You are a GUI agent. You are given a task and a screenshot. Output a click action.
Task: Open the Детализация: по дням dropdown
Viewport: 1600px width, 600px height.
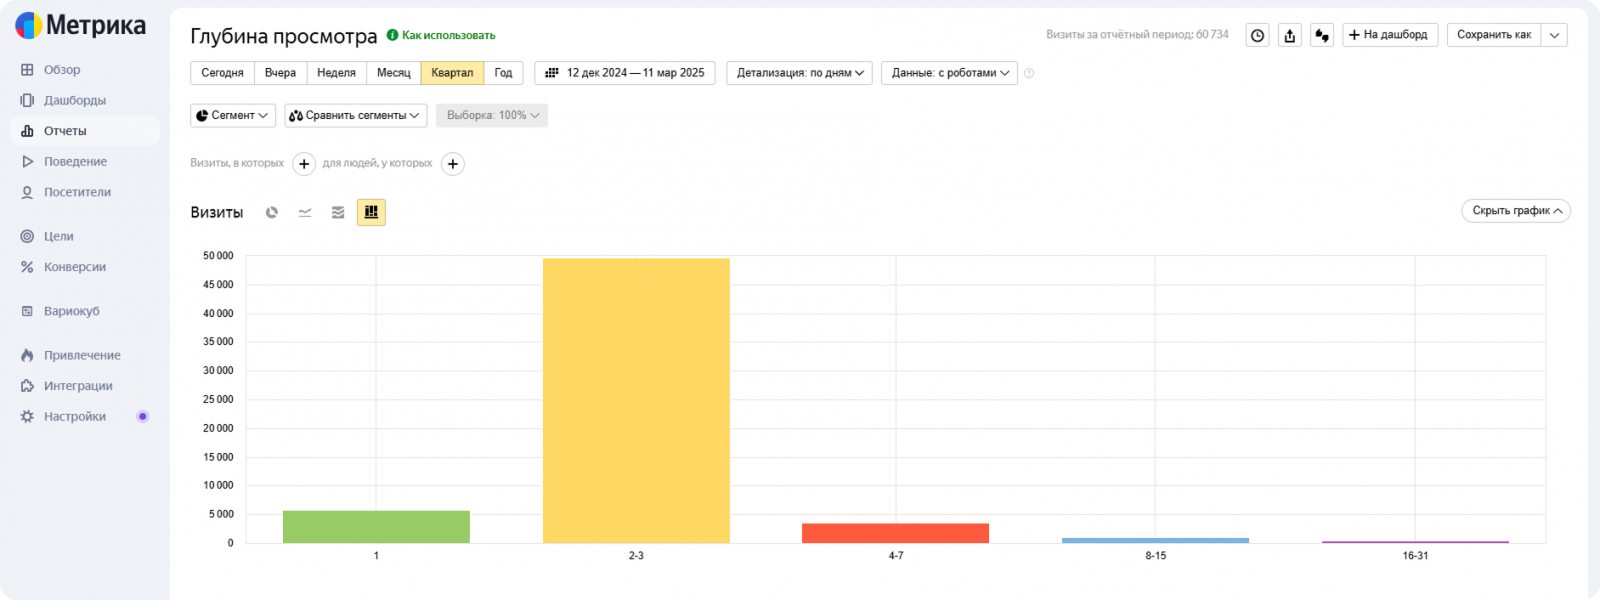coord(800,73)
